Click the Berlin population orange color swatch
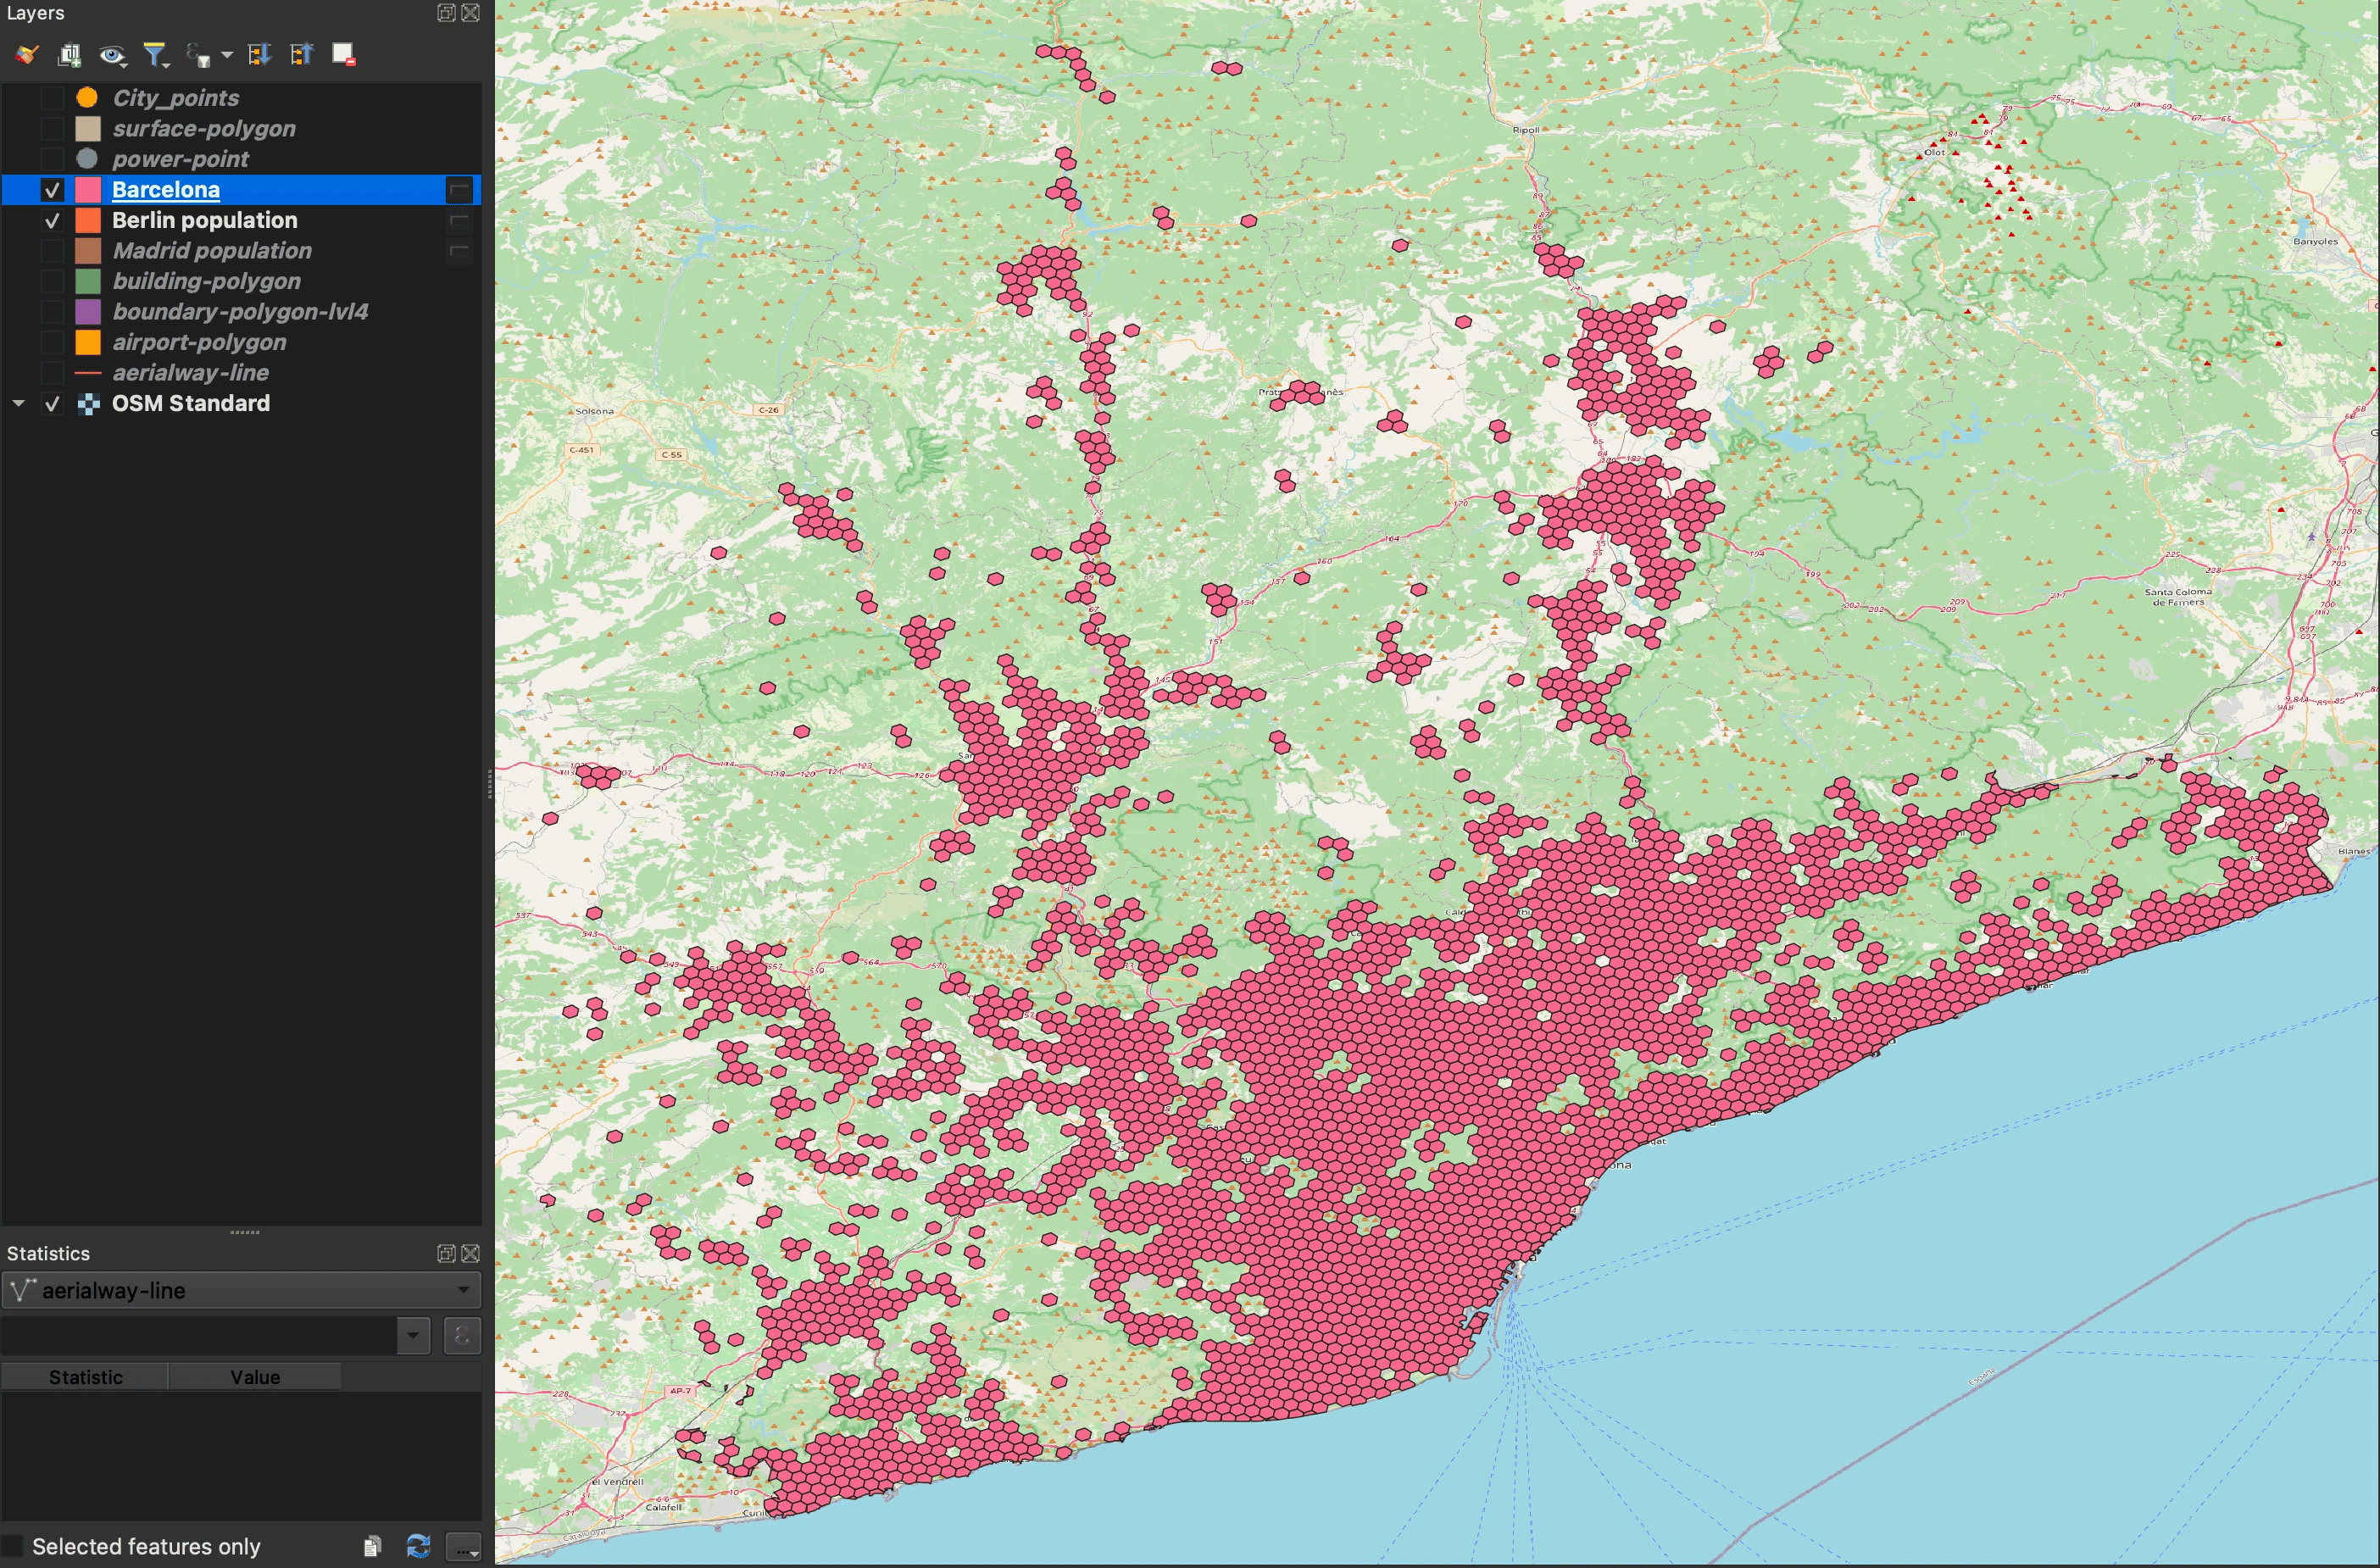2380x1568 pixels. point(88,221)
